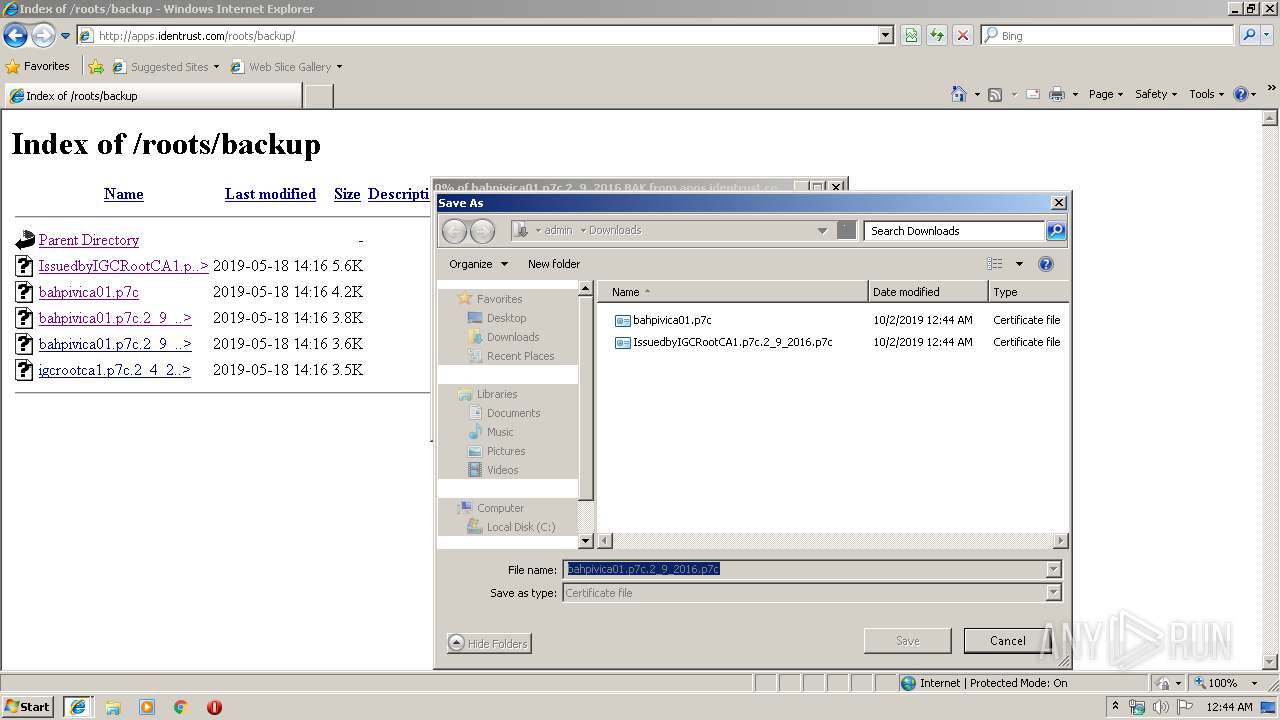The height and width of the screenshot is (720, 1280).
Task: Click the Cancel button
Action: [1007, 641]
